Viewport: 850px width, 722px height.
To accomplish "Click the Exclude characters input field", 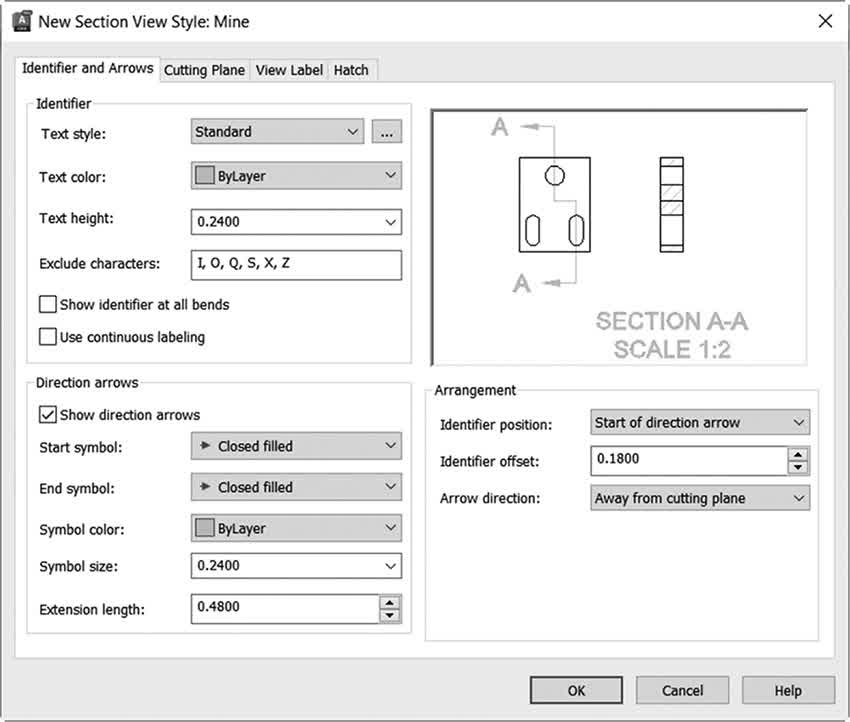I will pyautogui.click(x=296, y=265).
